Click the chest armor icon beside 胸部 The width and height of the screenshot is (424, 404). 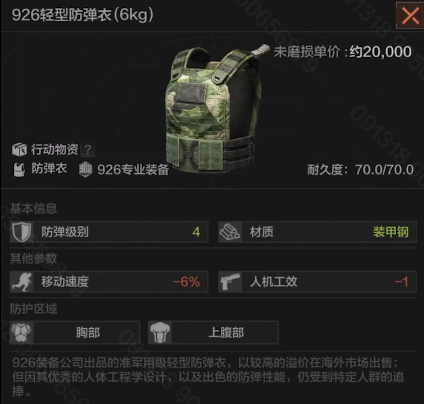(22, 332)
